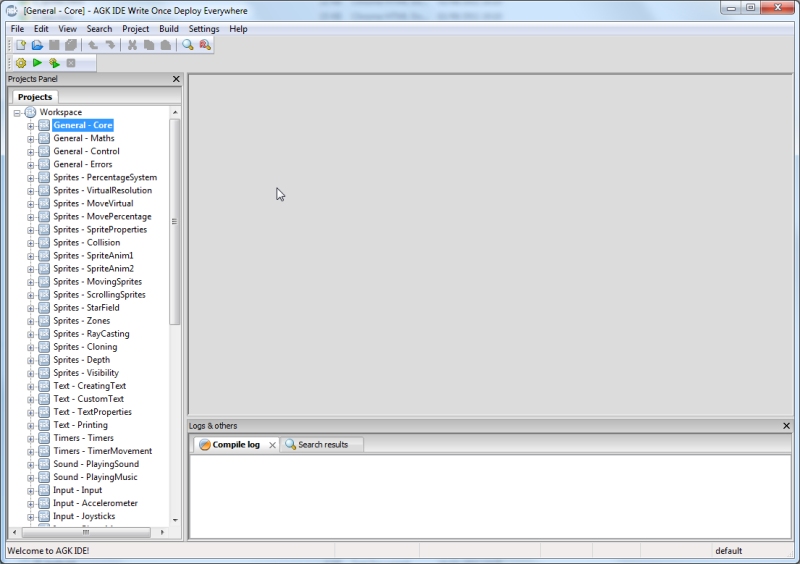
Task: Select the Sound - PlayingSound project
Action: 96,464
